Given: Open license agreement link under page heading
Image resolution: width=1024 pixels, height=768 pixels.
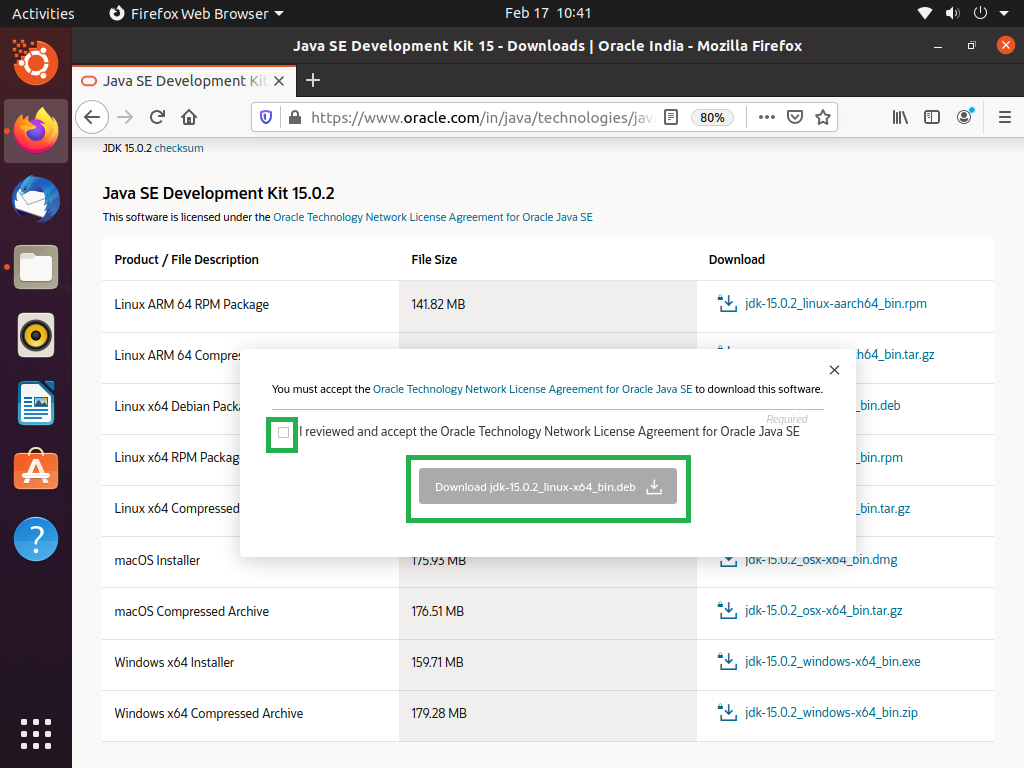Looking at the screenshot, I should click(433, 217).
